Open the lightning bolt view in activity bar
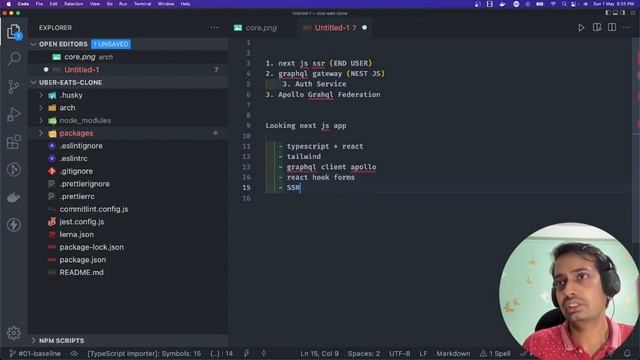Image resolution: width=640 pixels, height=360 pixels. 14,225
